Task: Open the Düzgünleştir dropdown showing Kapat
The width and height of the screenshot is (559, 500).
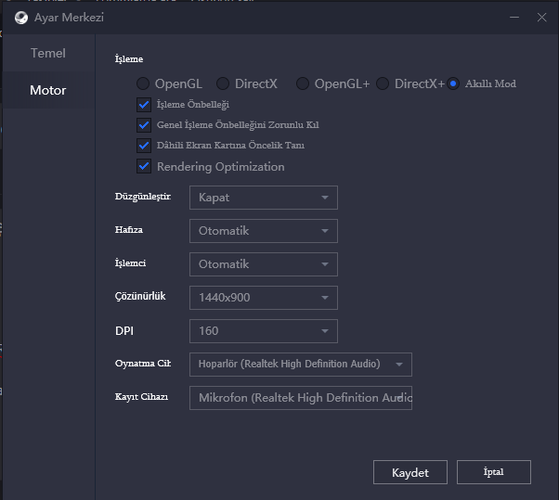Action: pyautogui.click(x=263, y=197)
